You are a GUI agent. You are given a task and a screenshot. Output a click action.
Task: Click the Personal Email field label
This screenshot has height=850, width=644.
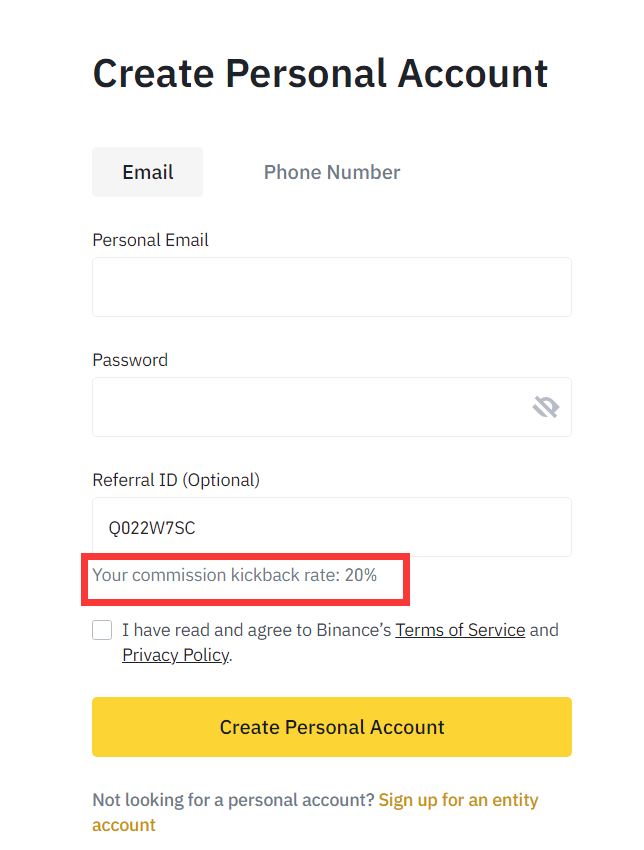(x=150, y=240)
